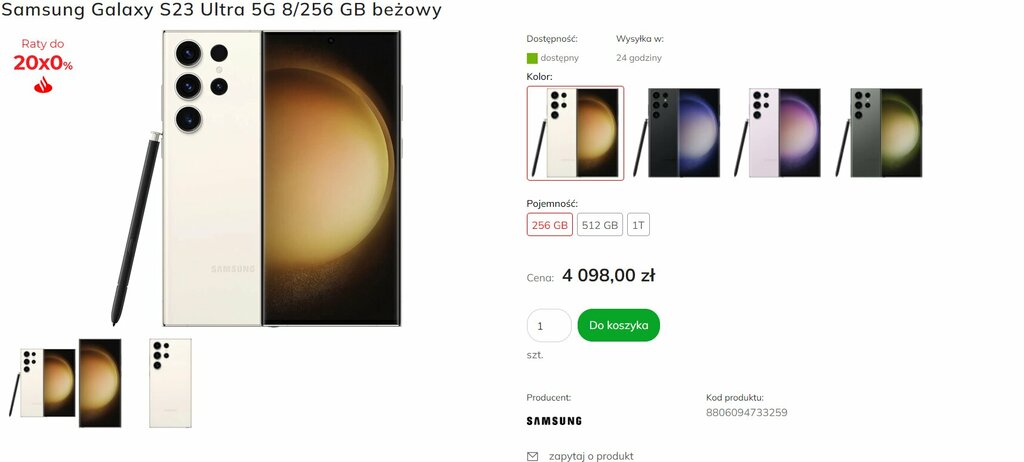Screen dimensions: 1024x462
Task: Click the Raty do 20x0% badge
Action: pyautogui.click(x=43, y=65)
